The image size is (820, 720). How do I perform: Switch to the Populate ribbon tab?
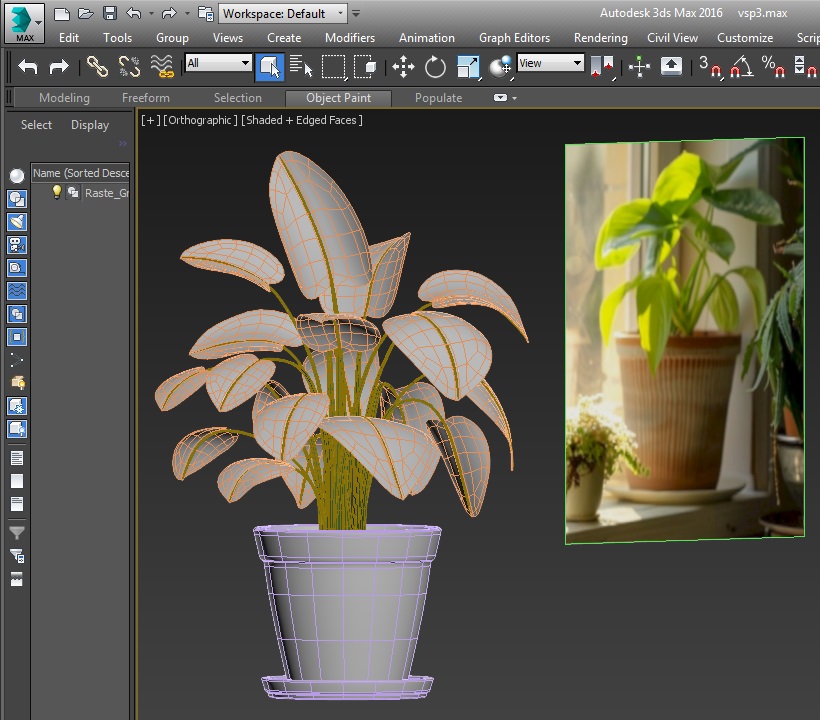[438, 98]
